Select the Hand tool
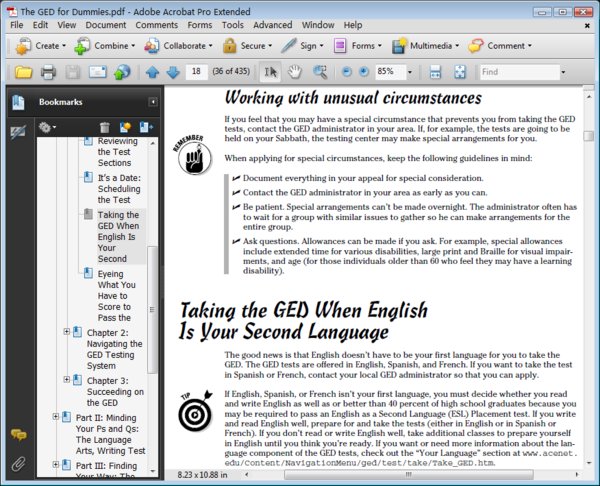Image resolution: width=600 pixels, height=486 pixels. [x=295, y=72]
